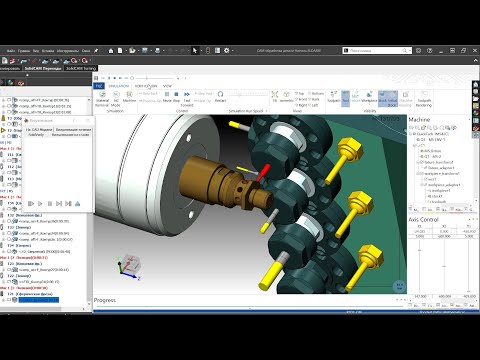Click the traffic light rebuild icon

[x=208, y=51]
